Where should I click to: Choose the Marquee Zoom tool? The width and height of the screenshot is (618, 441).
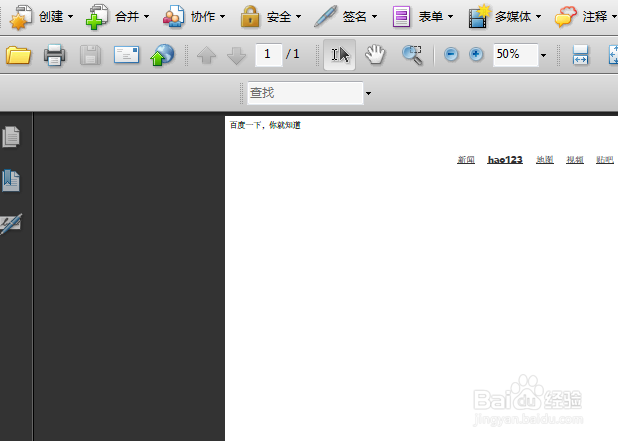(x=412, y=55)
